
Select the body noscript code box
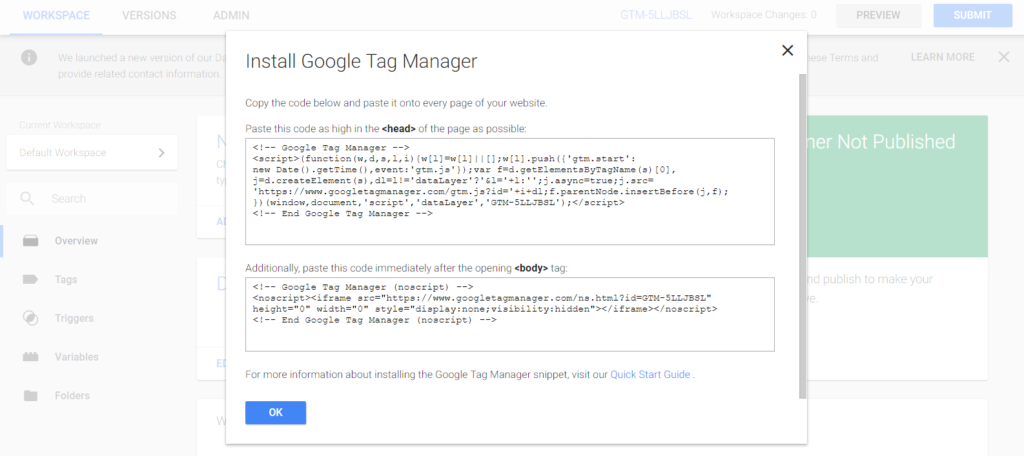tap(510, 314)
